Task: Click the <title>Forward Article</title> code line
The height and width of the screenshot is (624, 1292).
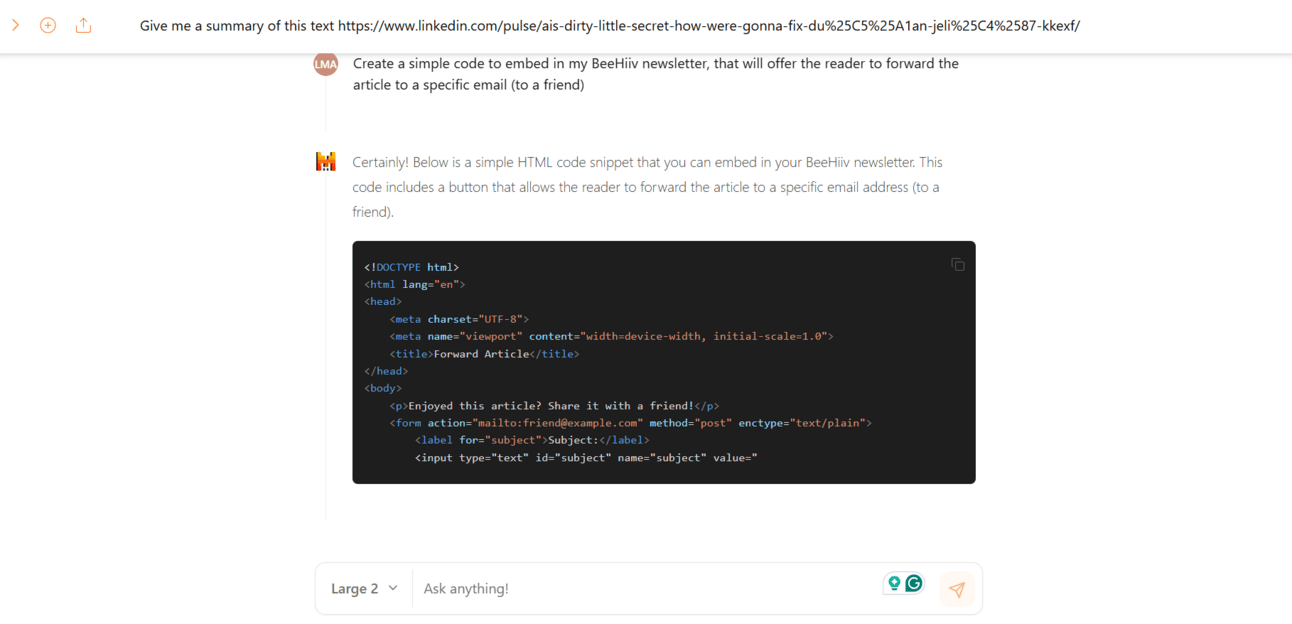Action: (x=485, y=354)
